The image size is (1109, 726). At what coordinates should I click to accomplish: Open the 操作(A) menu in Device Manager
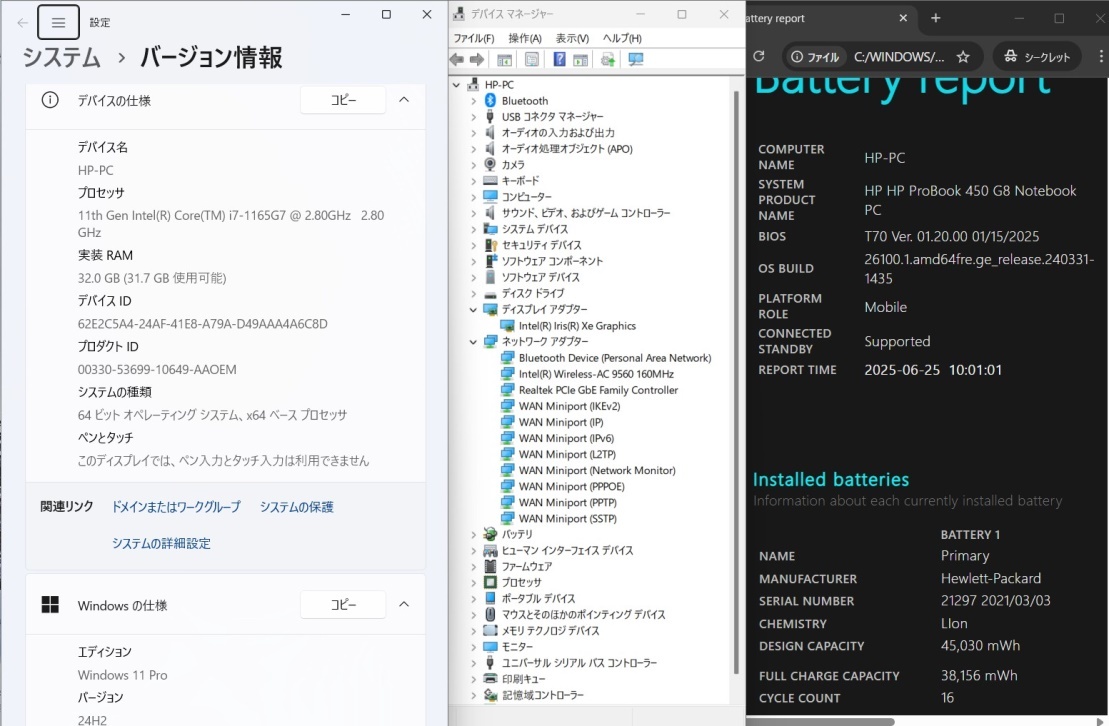click(x=525, y=38)
